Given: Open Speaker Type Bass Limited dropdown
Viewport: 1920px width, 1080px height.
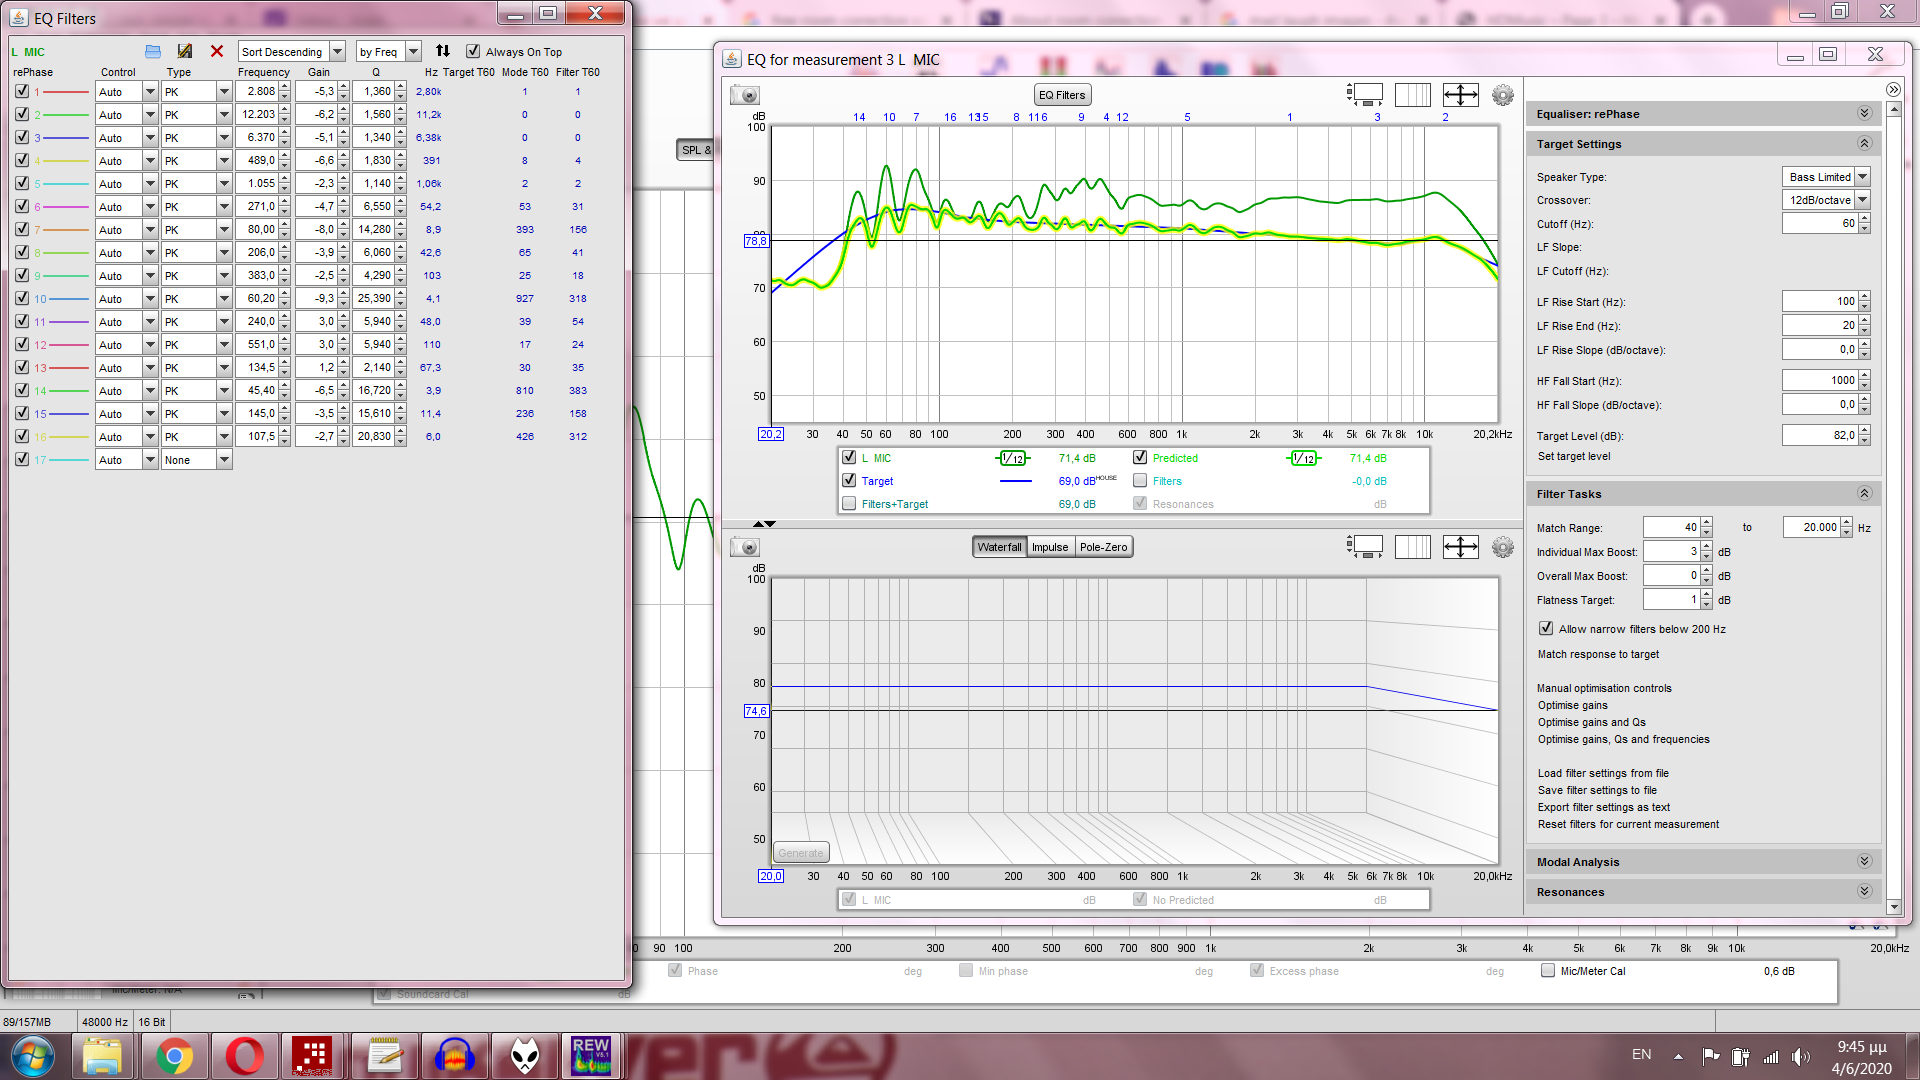Looking at the screenshot, I should [1826, 177].
